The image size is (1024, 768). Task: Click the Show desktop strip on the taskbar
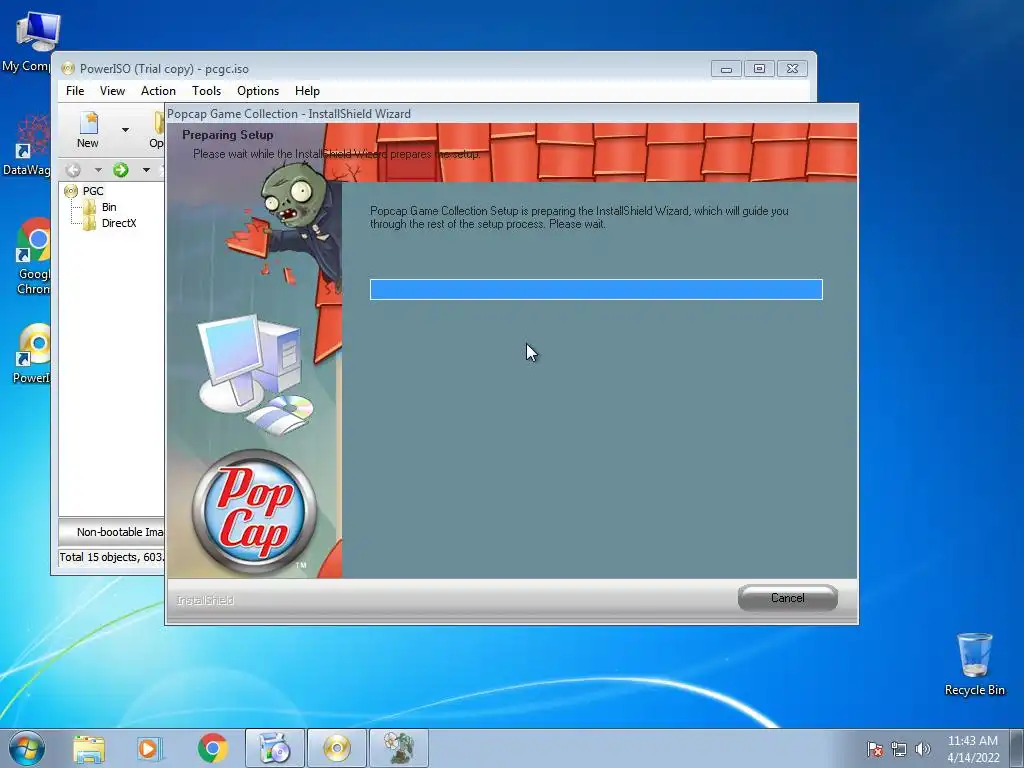coord(1017,748)
